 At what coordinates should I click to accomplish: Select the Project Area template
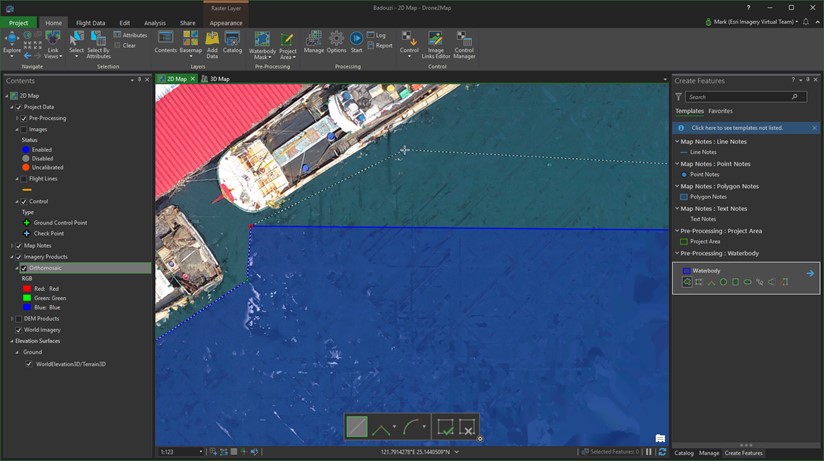[x=705, y=241]
